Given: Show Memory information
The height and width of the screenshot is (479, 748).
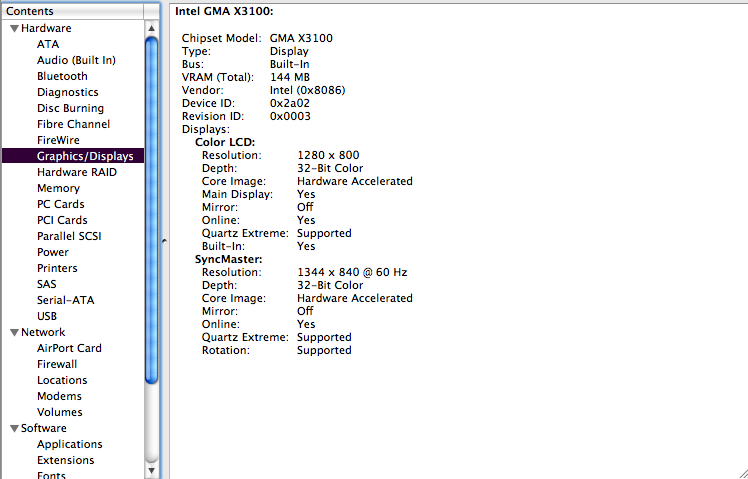Looking at the screenshot, I should pos(58,188).
